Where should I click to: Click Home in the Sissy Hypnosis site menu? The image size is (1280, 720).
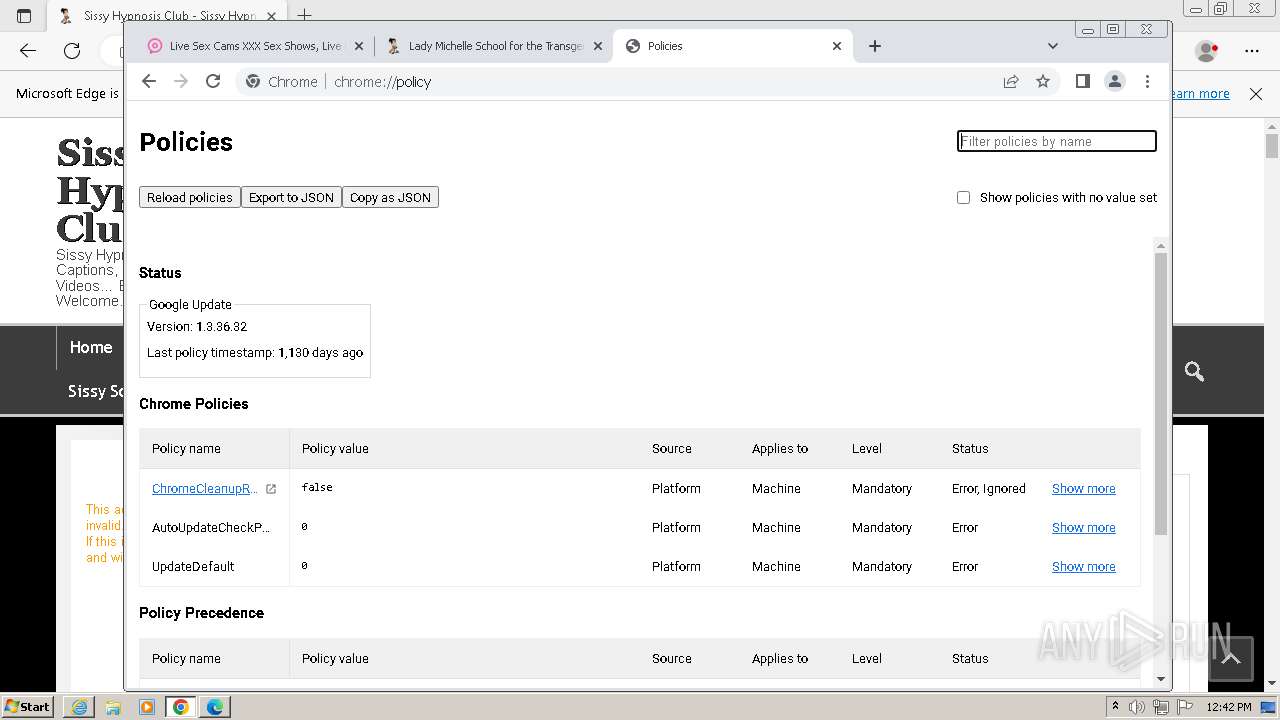coord(91,348)
